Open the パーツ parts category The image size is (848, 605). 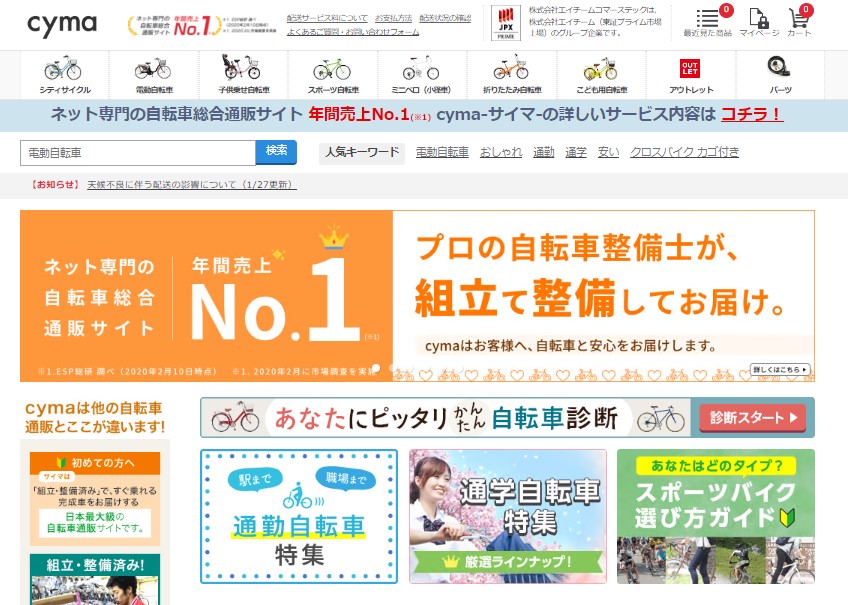coord(780,74)
